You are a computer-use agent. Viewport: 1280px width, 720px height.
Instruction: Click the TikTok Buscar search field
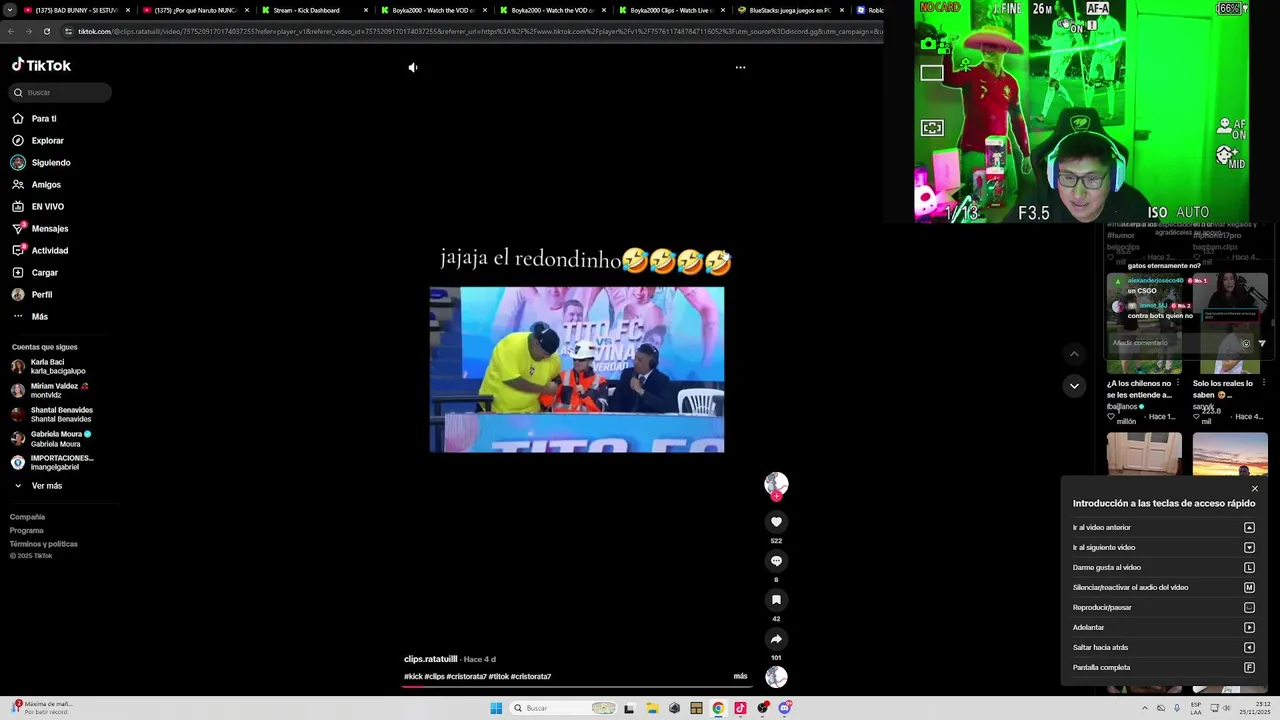coord(61,92)
